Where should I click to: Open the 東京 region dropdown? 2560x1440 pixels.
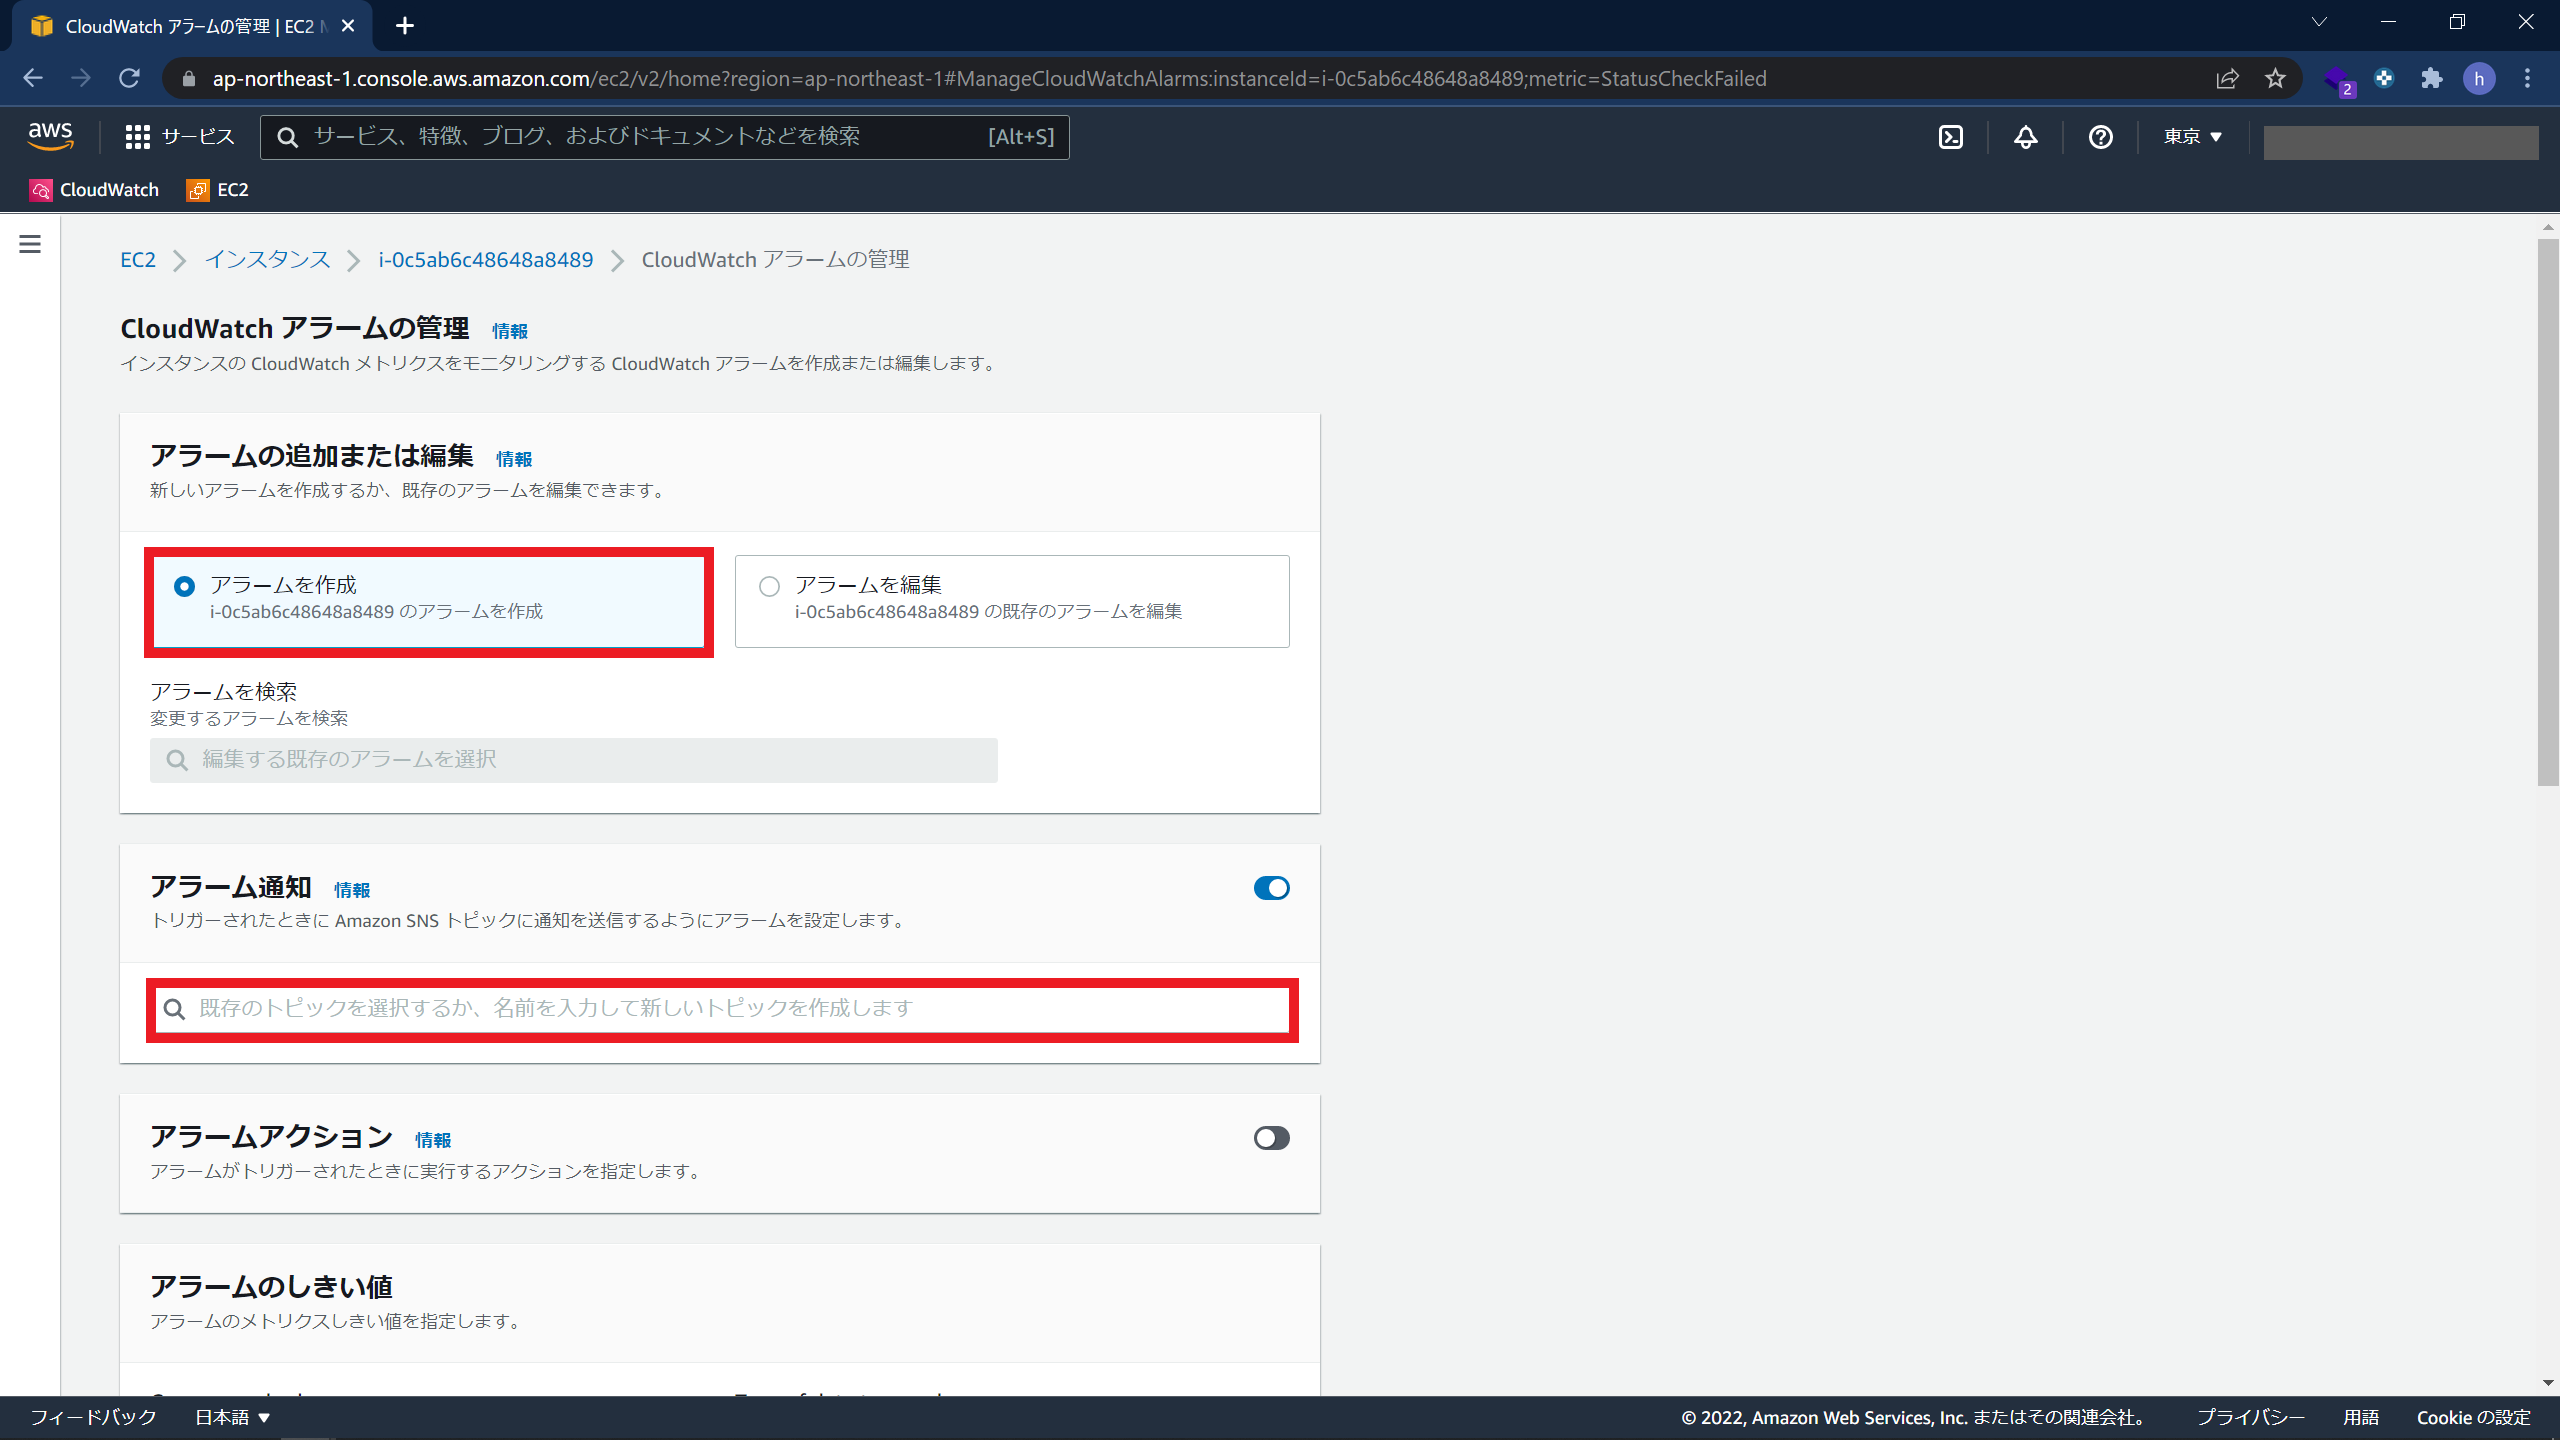pyautogui.click(x=2193, y=137)
